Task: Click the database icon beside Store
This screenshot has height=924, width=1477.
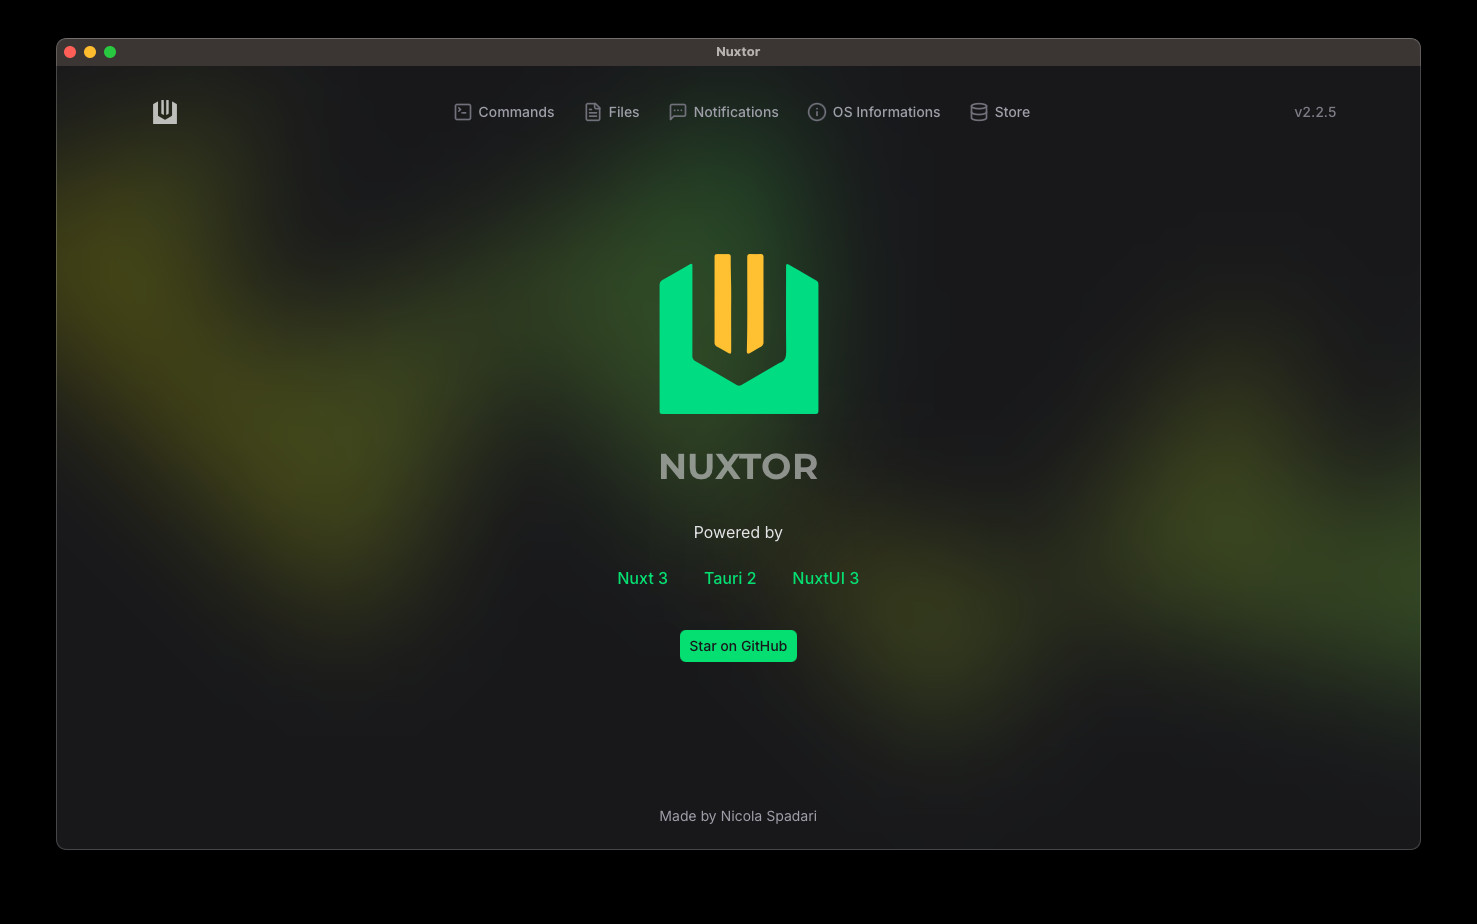Action: tap(979, 112)
